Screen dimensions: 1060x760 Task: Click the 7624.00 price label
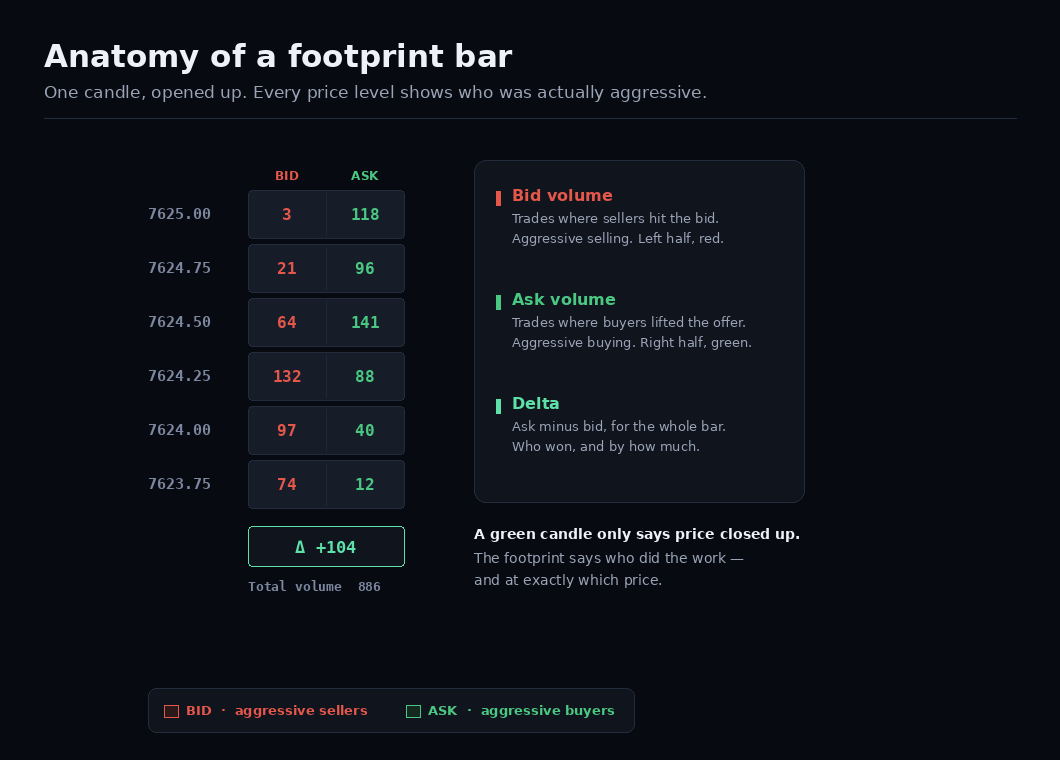pyautogui.click(x=179, y=431)
